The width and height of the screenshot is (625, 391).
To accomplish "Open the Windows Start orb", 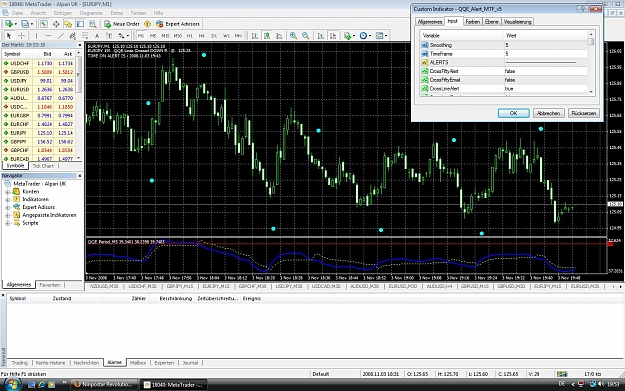I will coord(12,385).
